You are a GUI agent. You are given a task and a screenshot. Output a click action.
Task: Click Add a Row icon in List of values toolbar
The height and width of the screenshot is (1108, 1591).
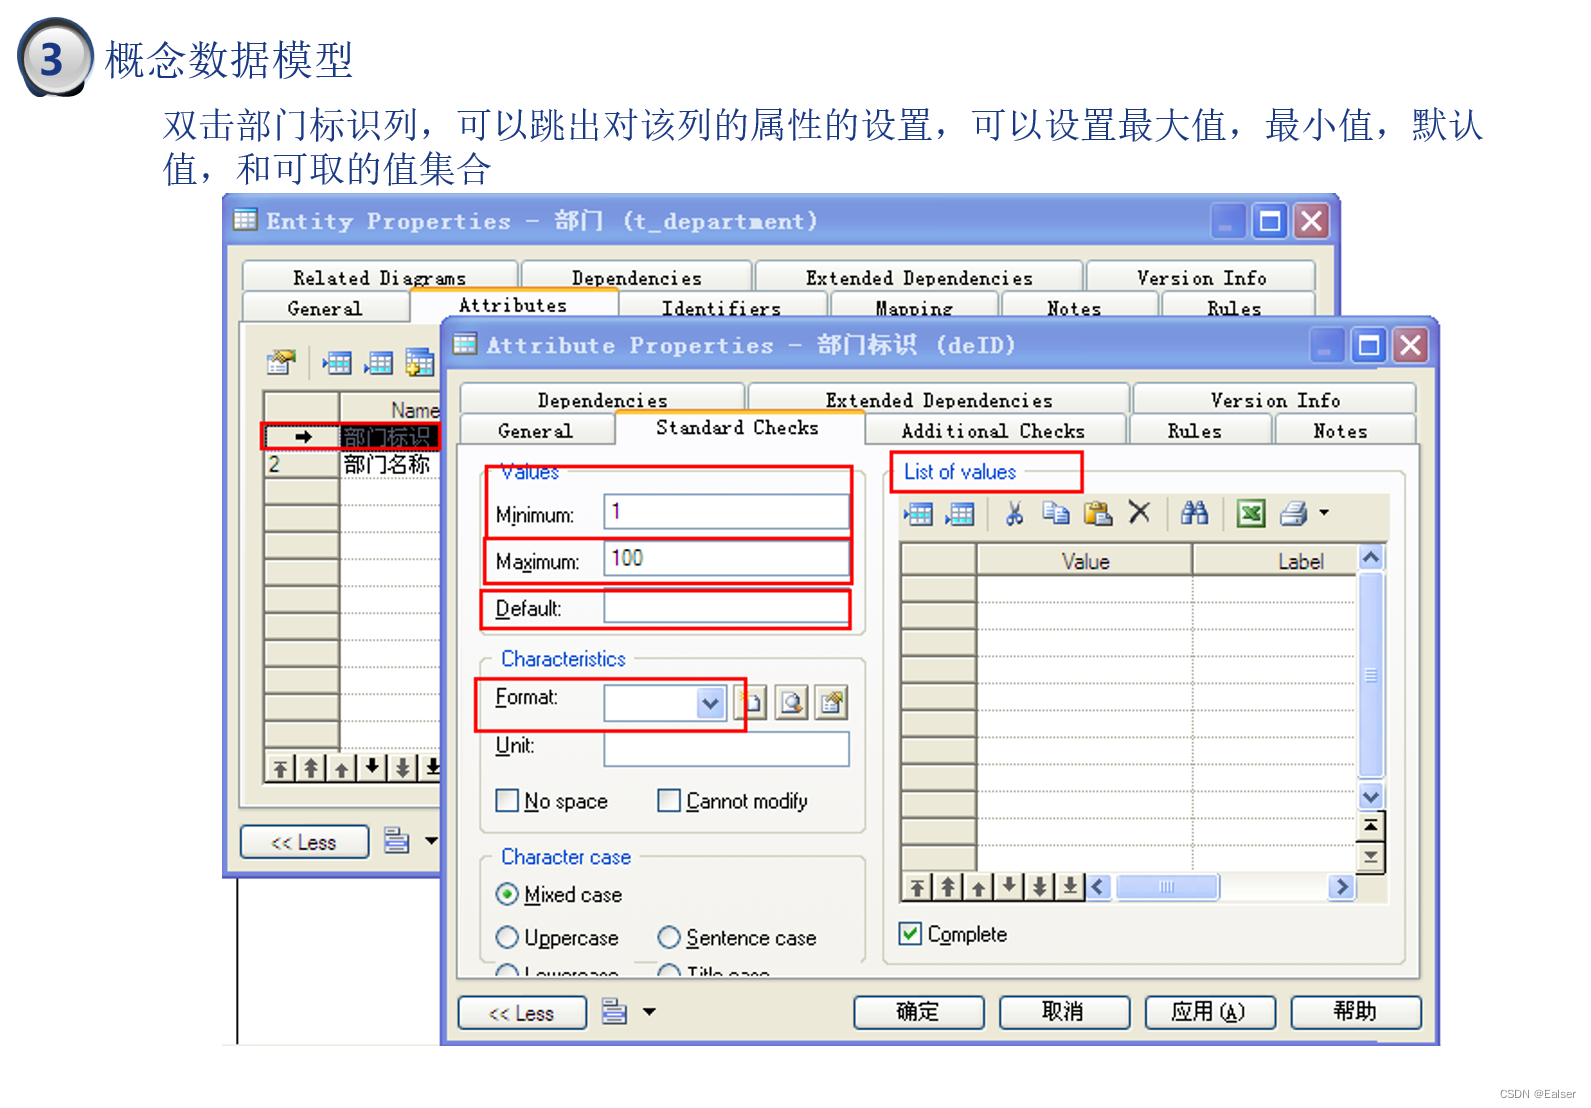[961, 514]
